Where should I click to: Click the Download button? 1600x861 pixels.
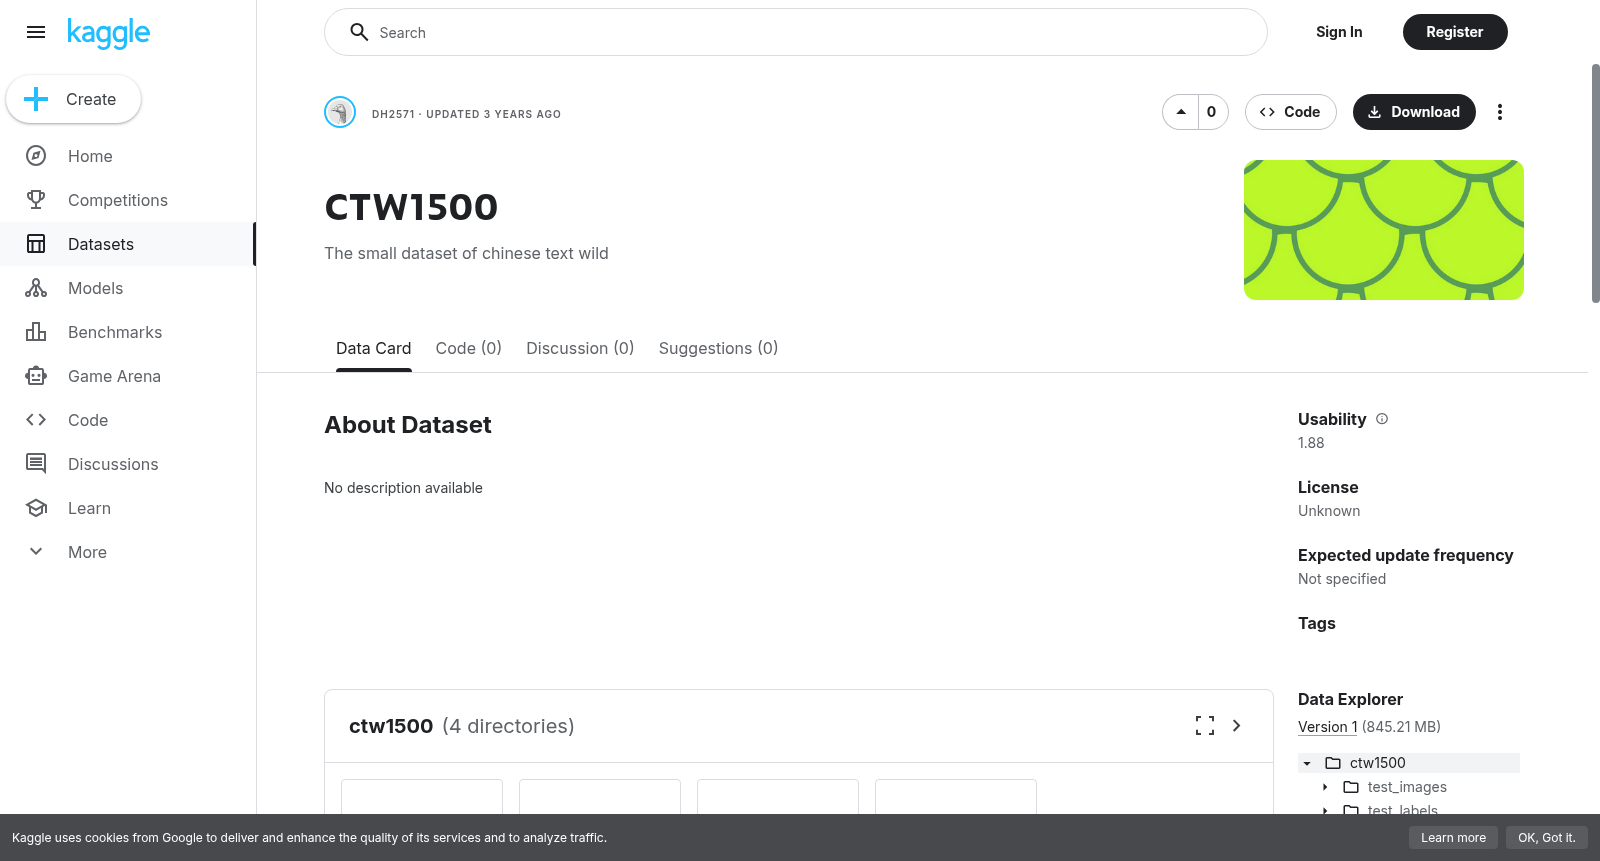tap(1414, 112)
